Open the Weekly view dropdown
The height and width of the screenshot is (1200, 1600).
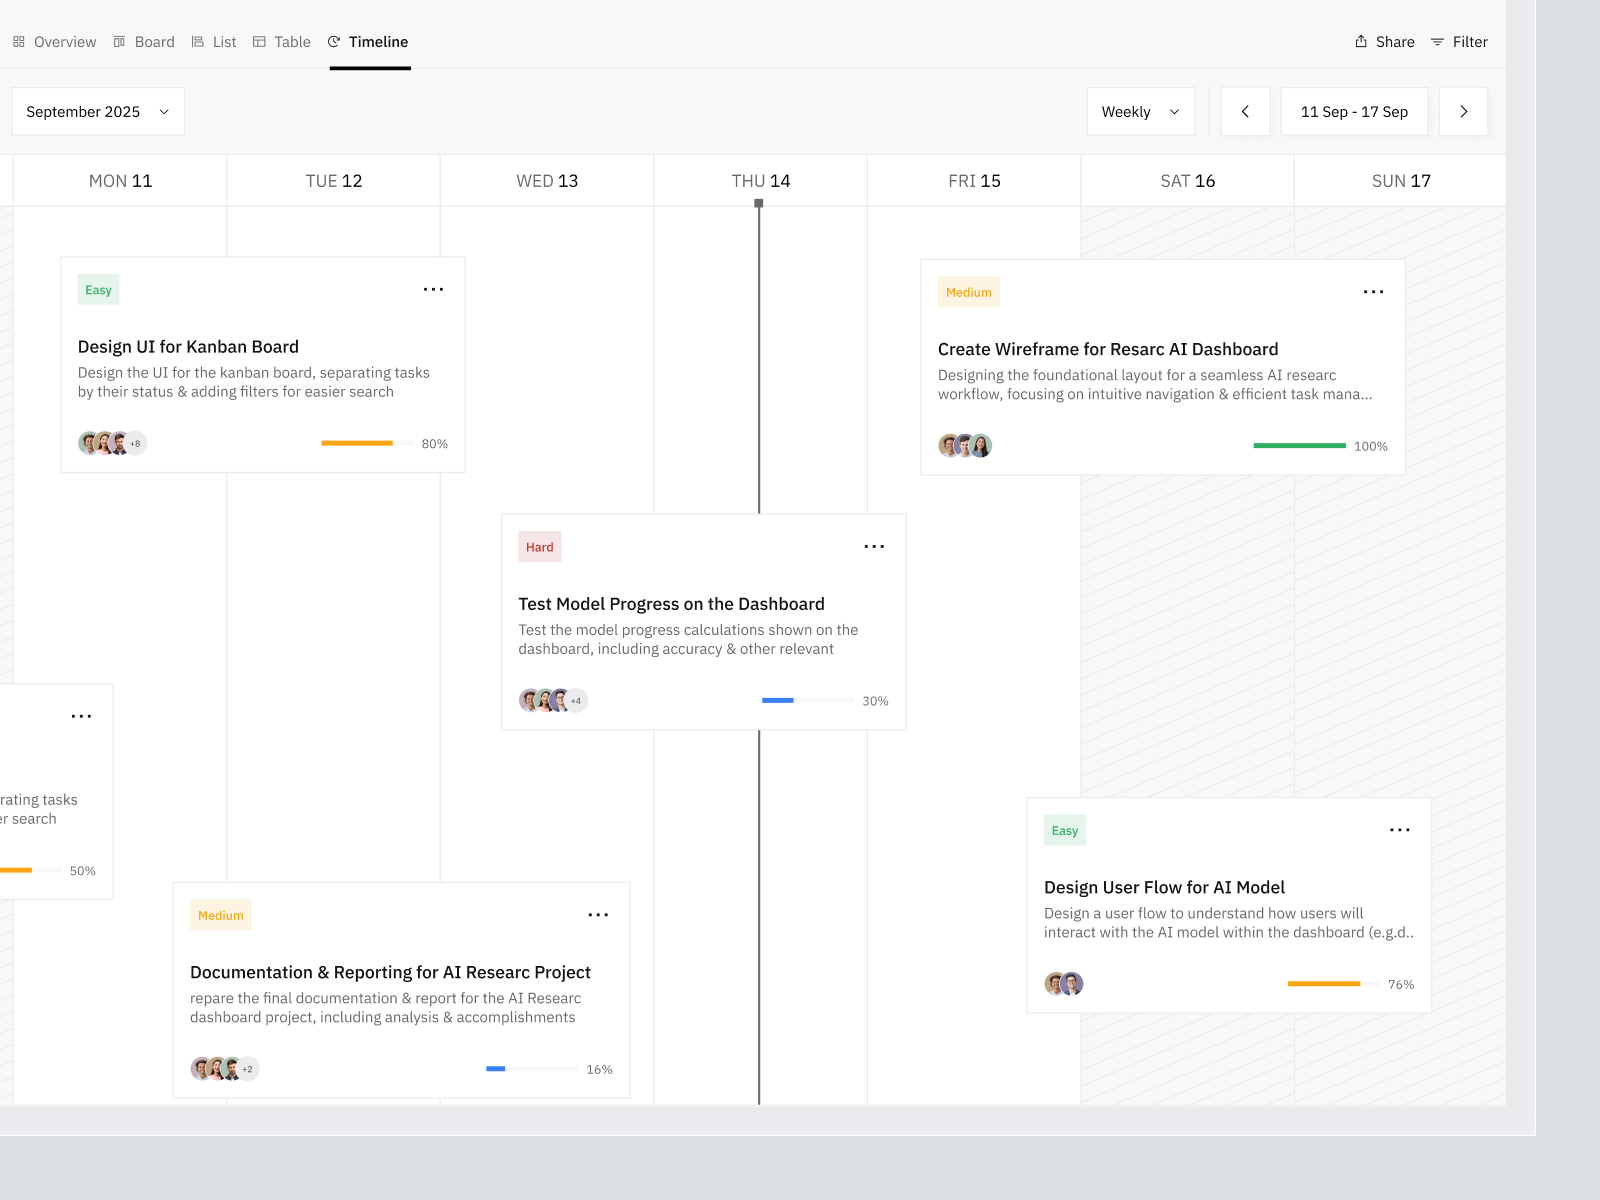click(x=1140, y=111)
